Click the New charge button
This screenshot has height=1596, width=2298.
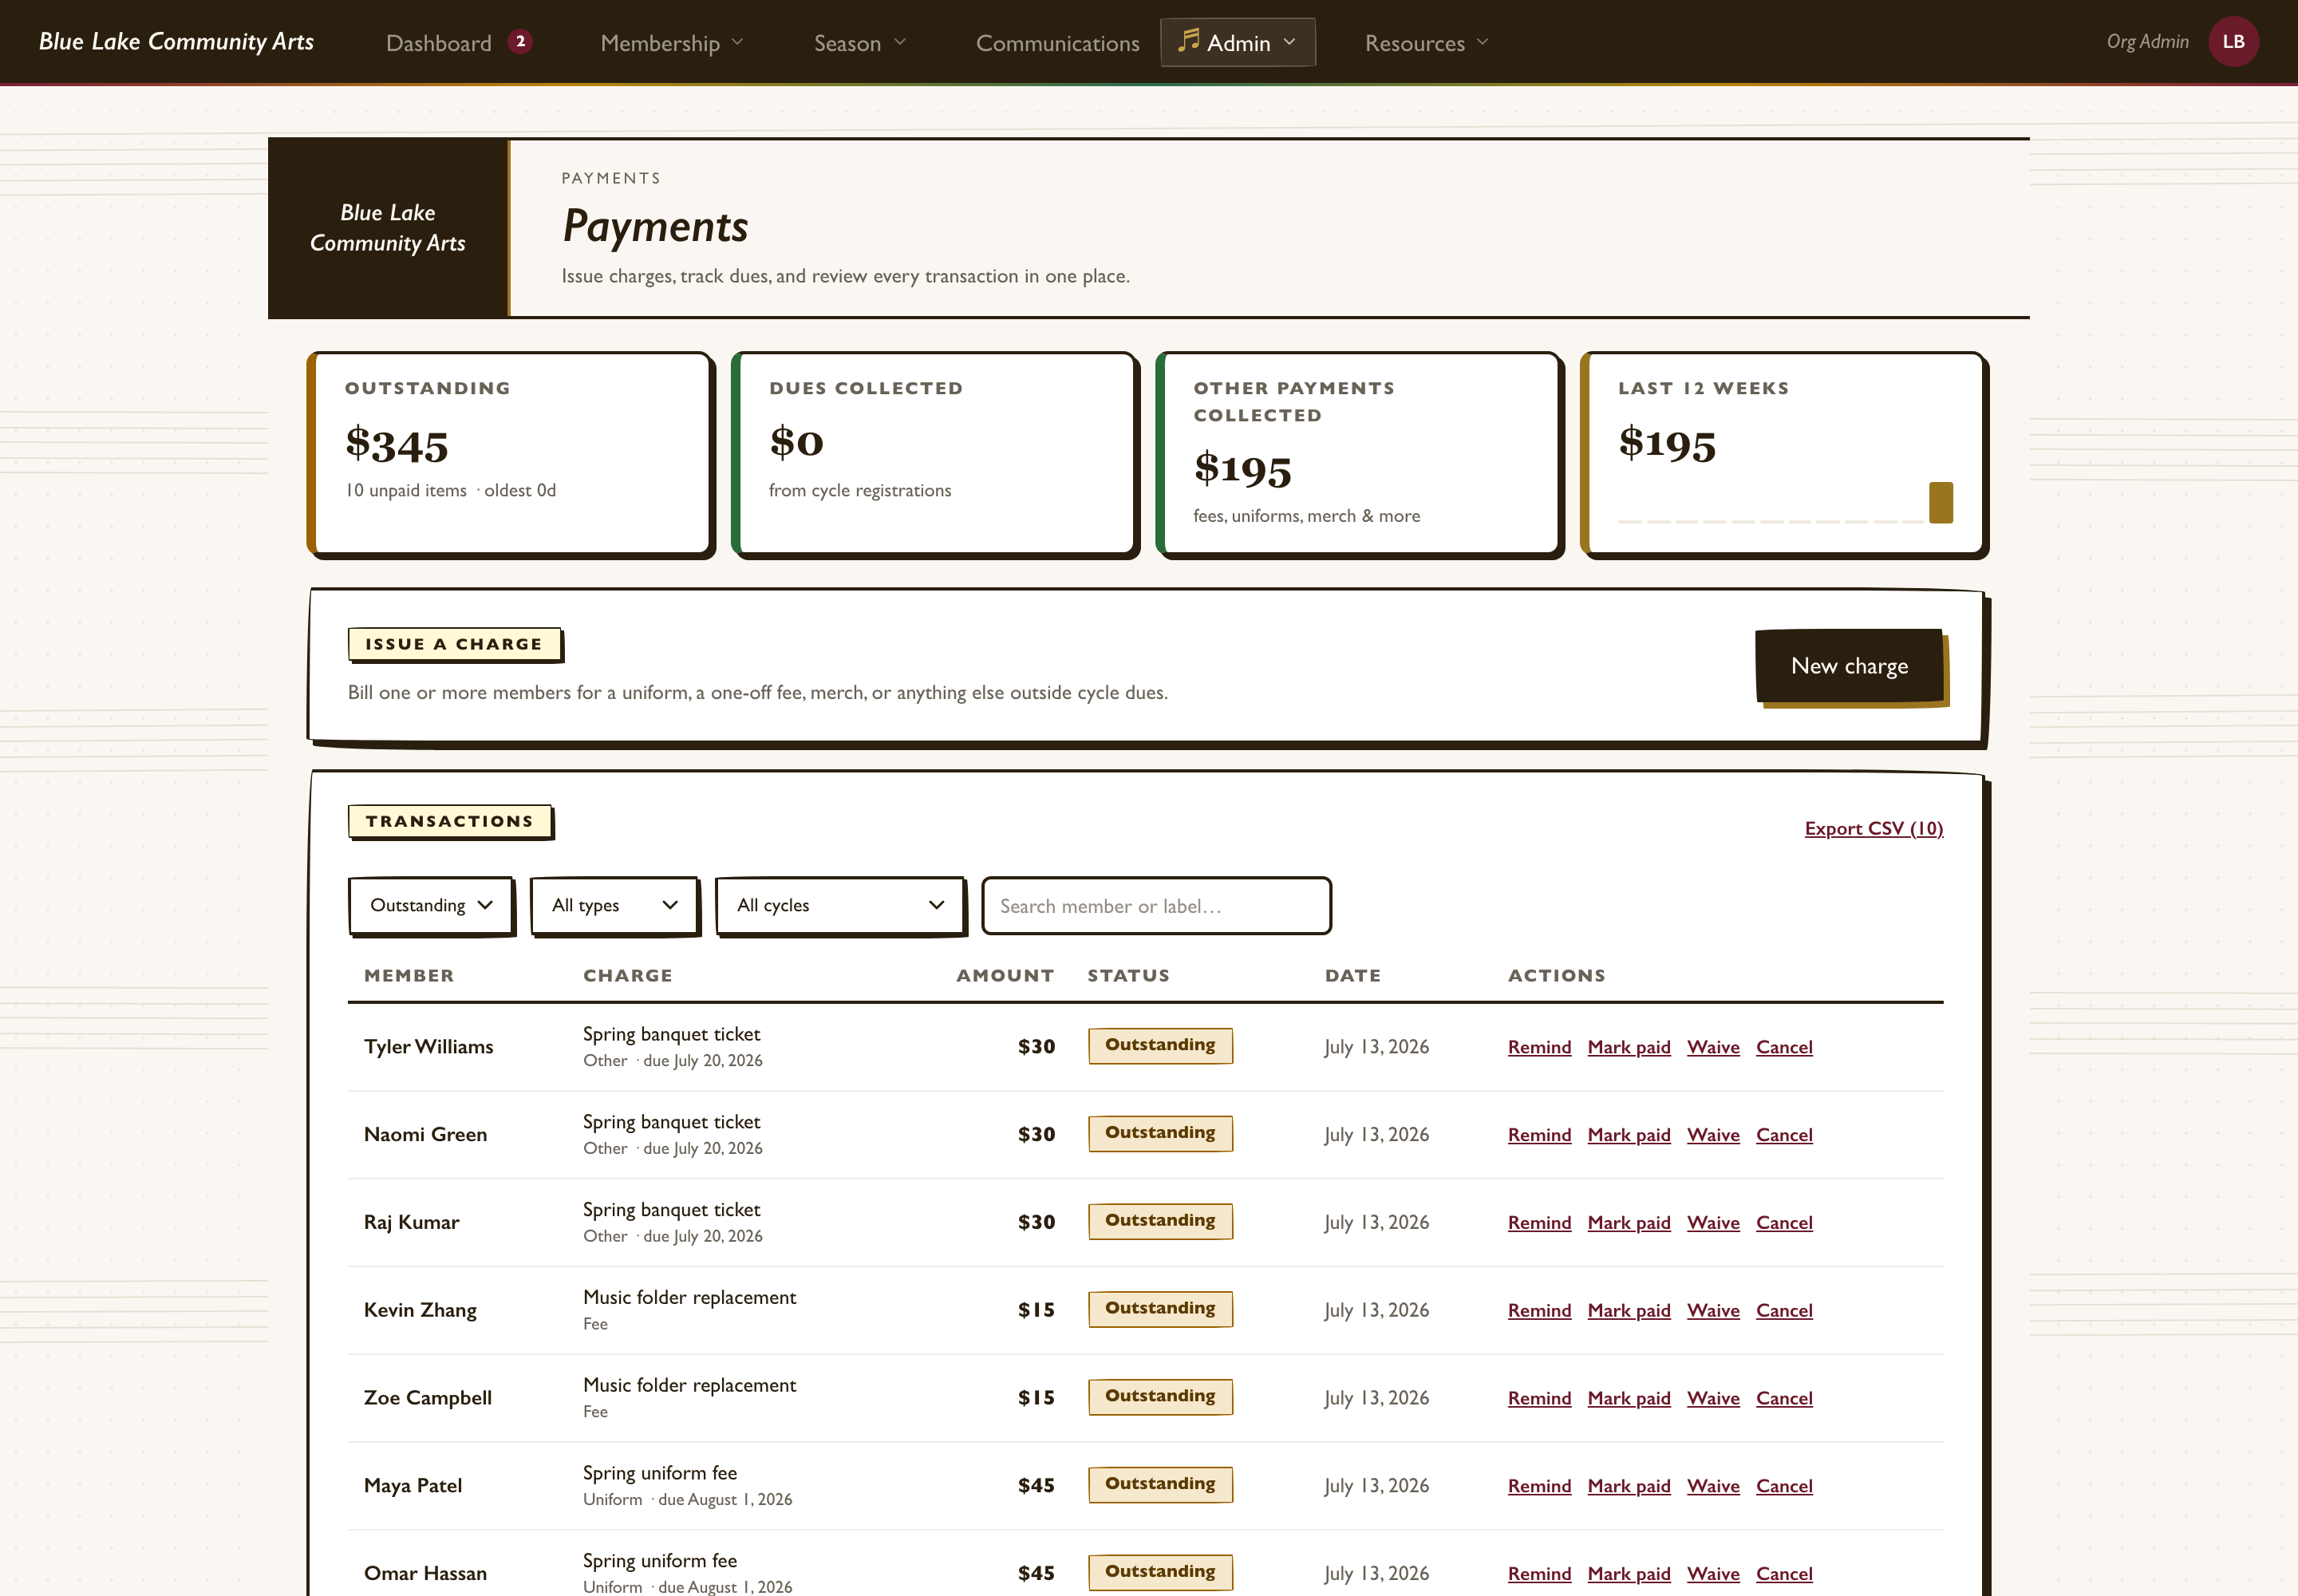click(x=1849, y=666)
